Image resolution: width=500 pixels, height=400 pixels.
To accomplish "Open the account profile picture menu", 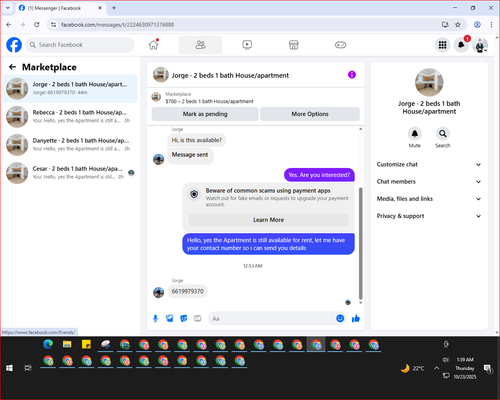I will point(480,45).
